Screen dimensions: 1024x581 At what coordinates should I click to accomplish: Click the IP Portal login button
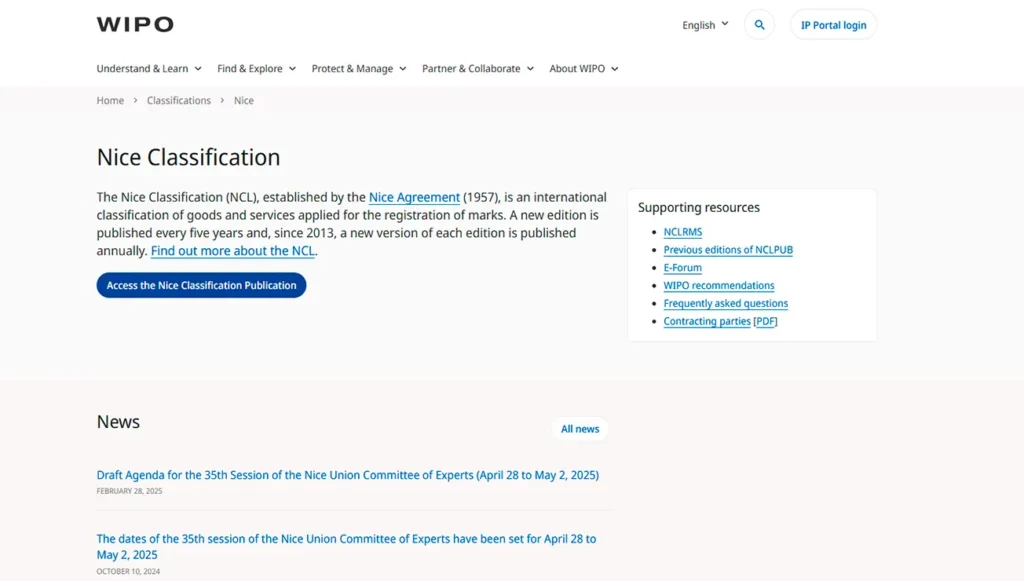833,25
